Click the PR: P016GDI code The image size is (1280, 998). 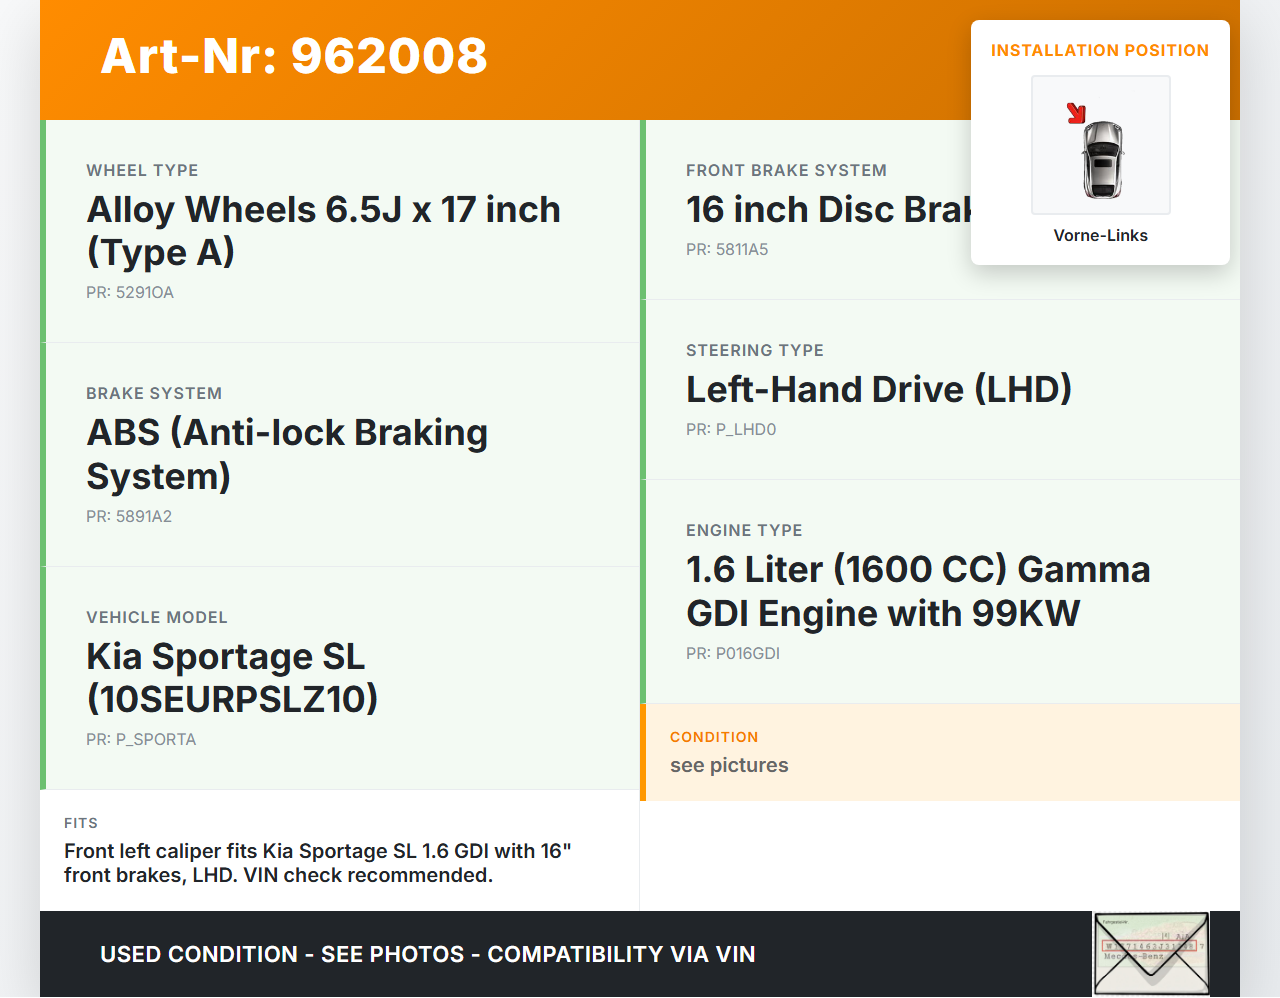coord(733,653)
